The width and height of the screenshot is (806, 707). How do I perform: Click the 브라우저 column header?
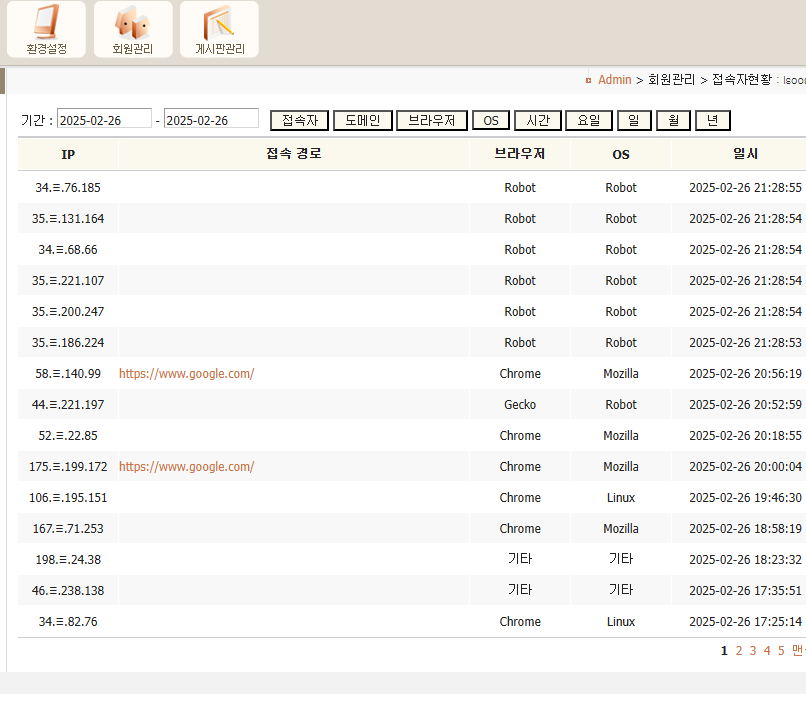click(520, 154)
